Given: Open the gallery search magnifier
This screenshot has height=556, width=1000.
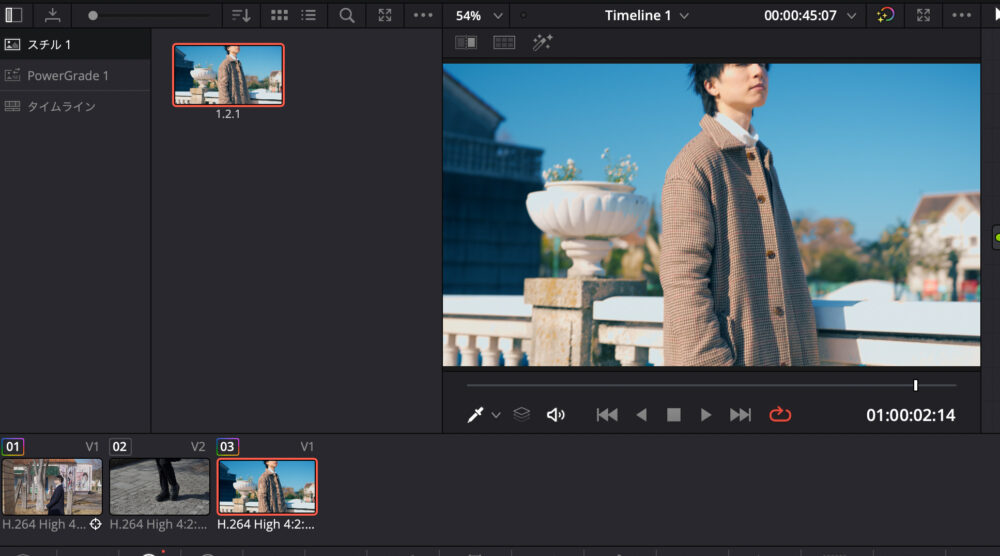Looking at the screenshot, I should tap(347, 15).
